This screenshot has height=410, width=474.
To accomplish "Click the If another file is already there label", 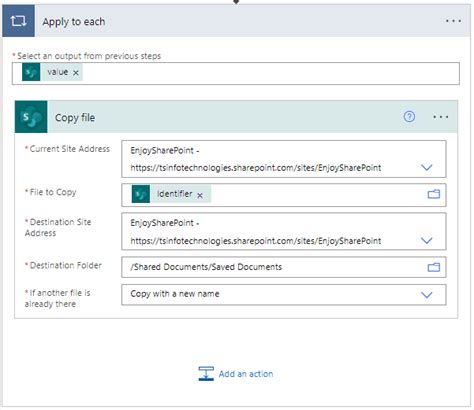I will [x=57, y=298].
